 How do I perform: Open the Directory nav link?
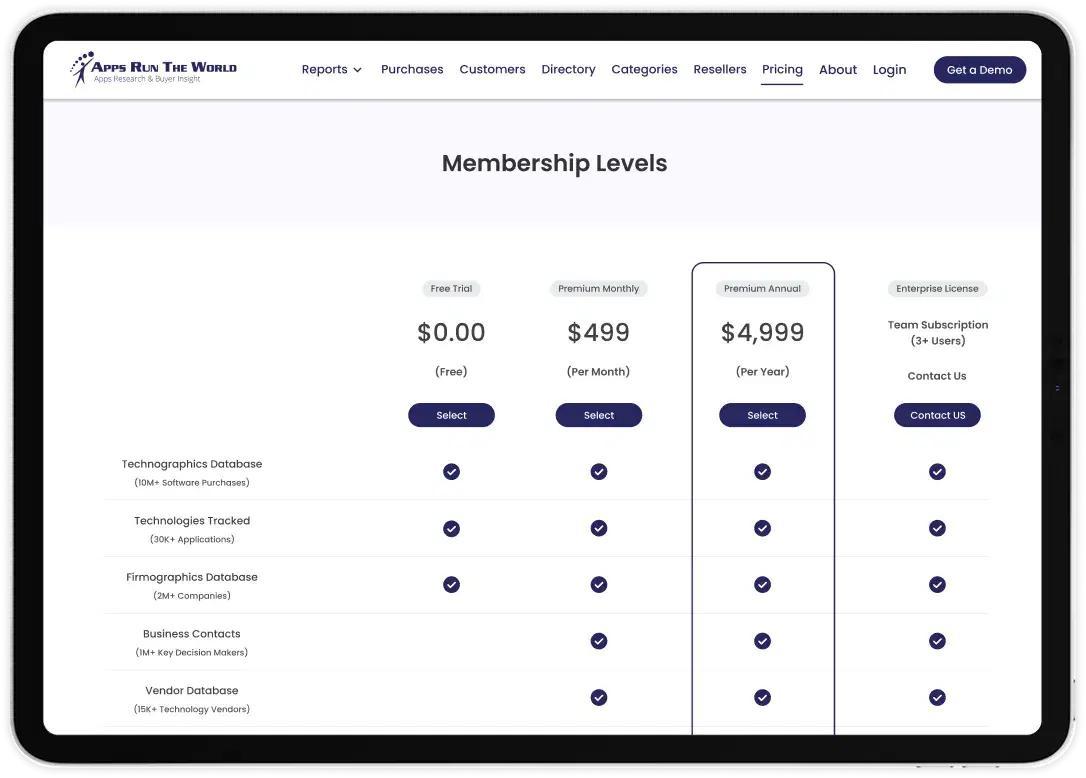[569, 69]
